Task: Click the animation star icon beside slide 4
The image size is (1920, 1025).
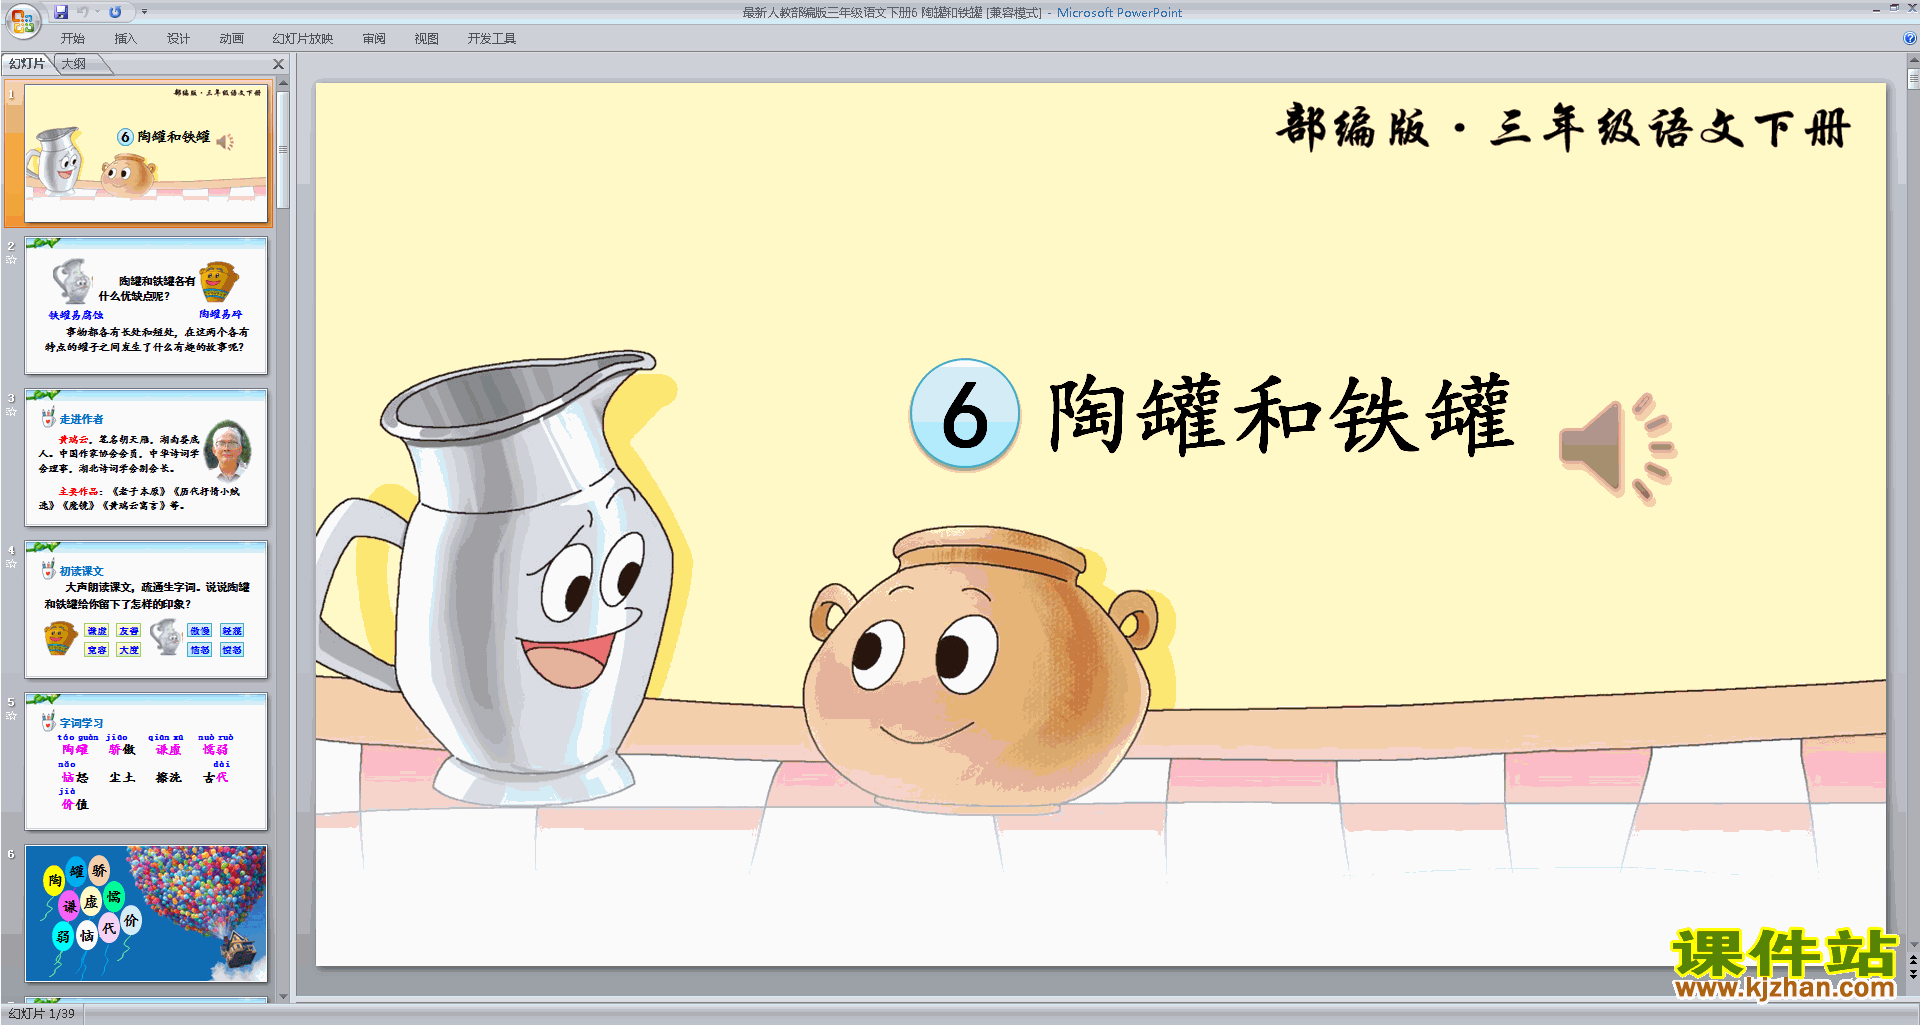Action: click(11, 564)
